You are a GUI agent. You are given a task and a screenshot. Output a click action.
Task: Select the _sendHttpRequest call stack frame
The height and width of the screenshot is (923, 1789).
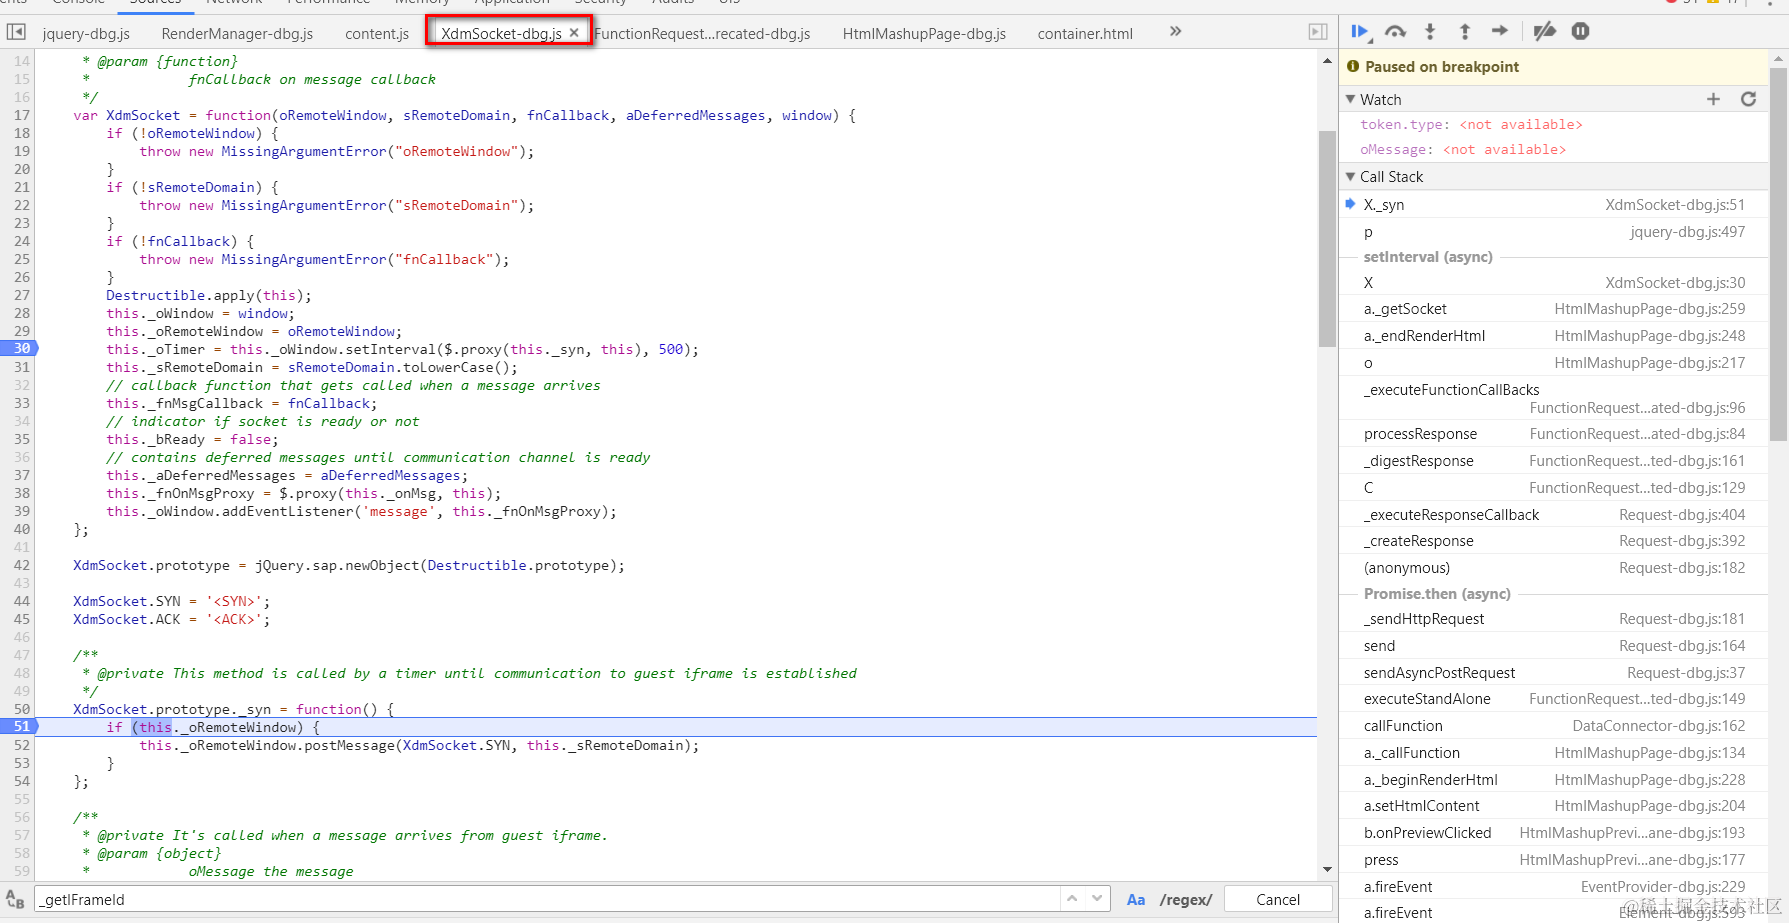tap(1554, 619)
